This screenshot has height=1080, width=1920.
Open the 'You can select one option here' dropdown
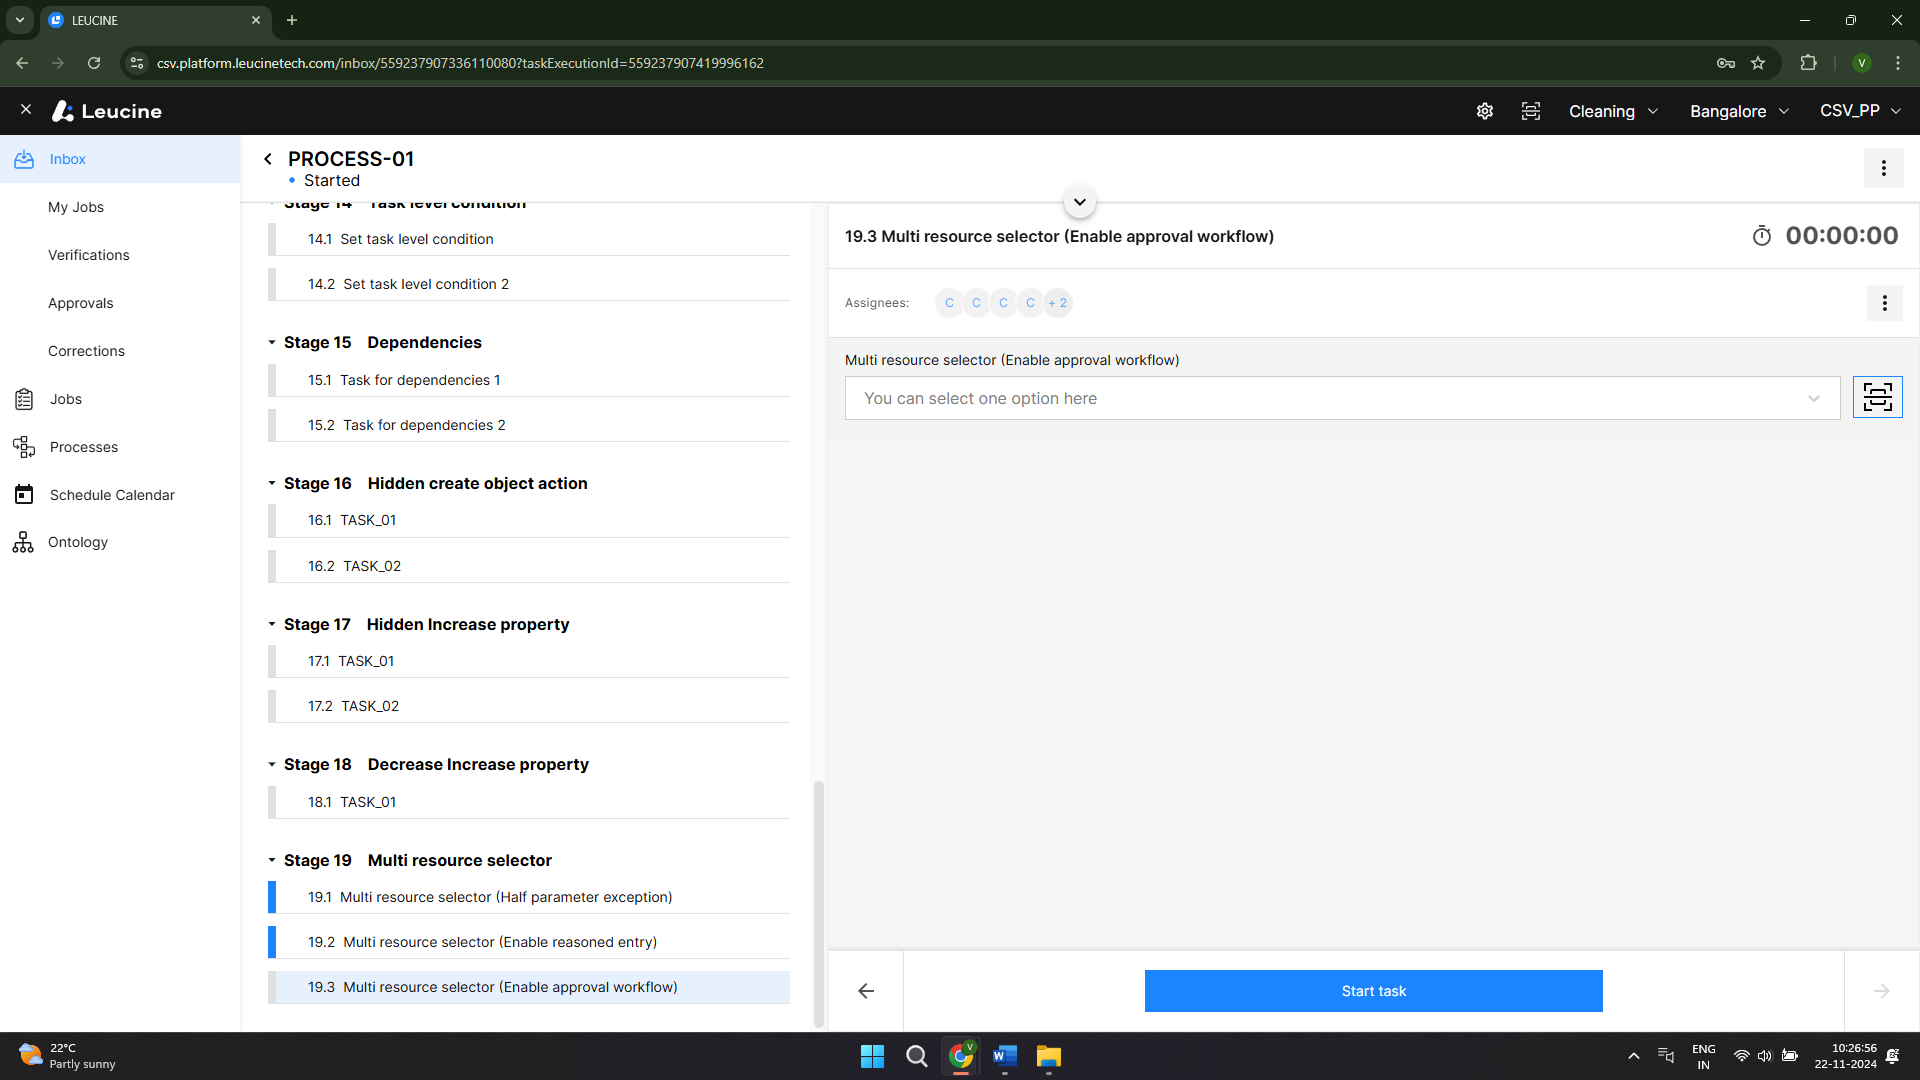[1340, 398]
